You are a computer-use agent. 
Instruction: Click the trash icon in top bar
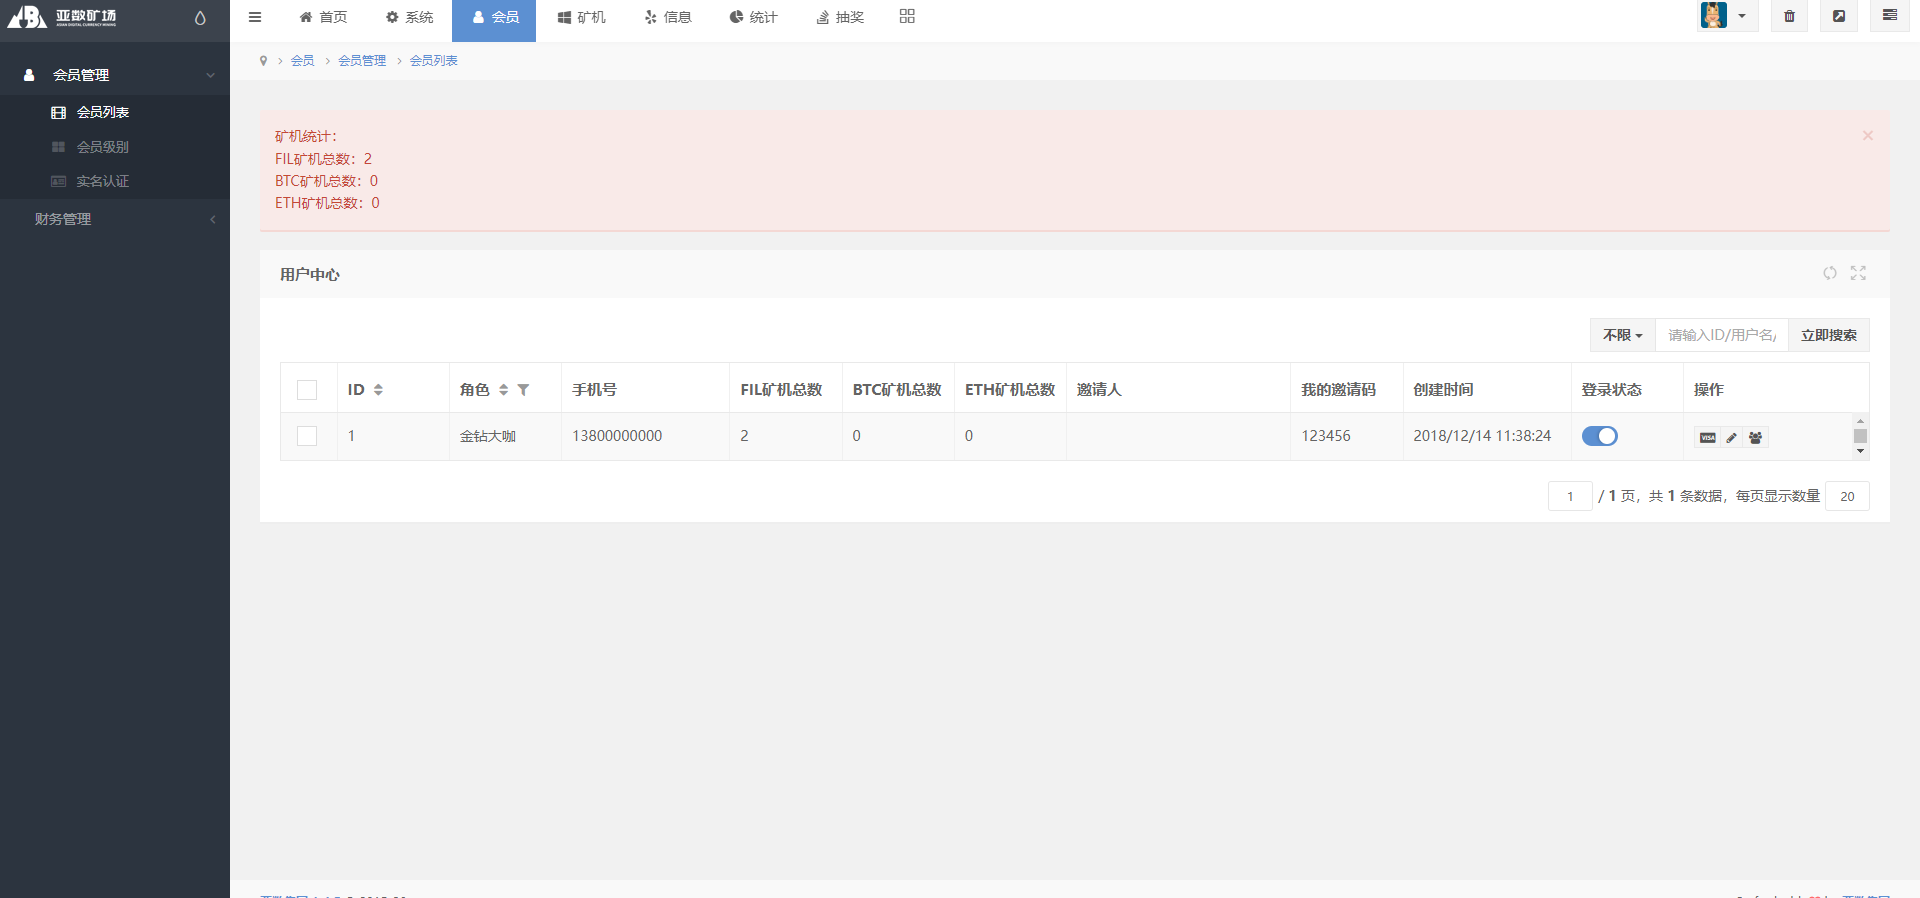point(1789,16)
